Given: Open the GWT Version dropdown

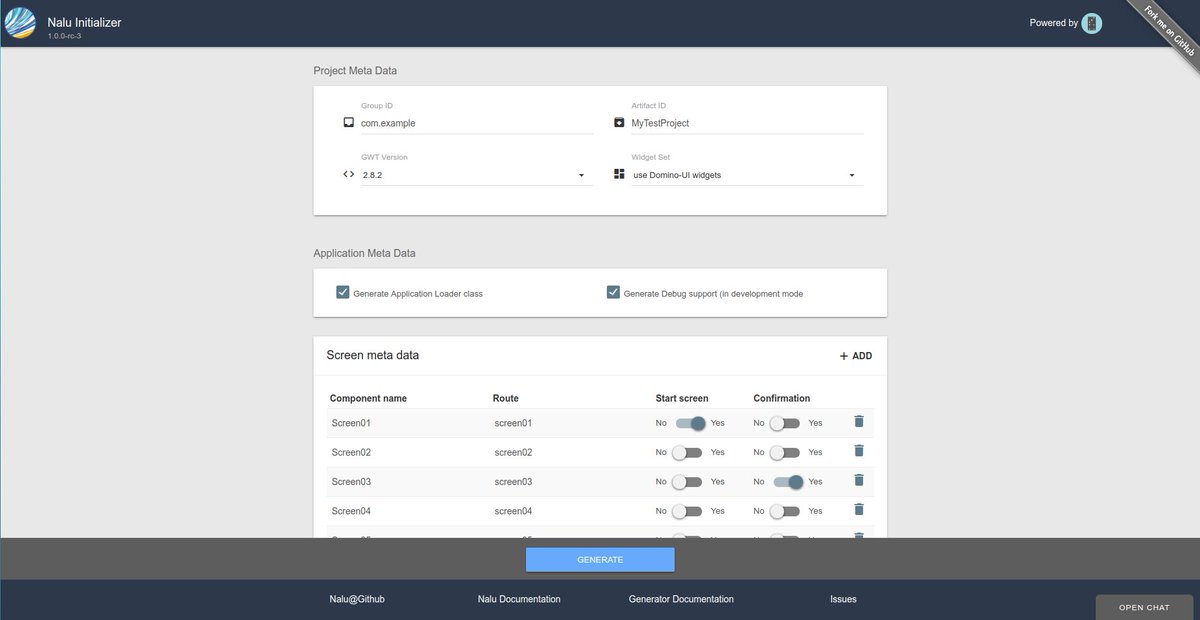Looking at the screenshot, I should click(476, 175).
